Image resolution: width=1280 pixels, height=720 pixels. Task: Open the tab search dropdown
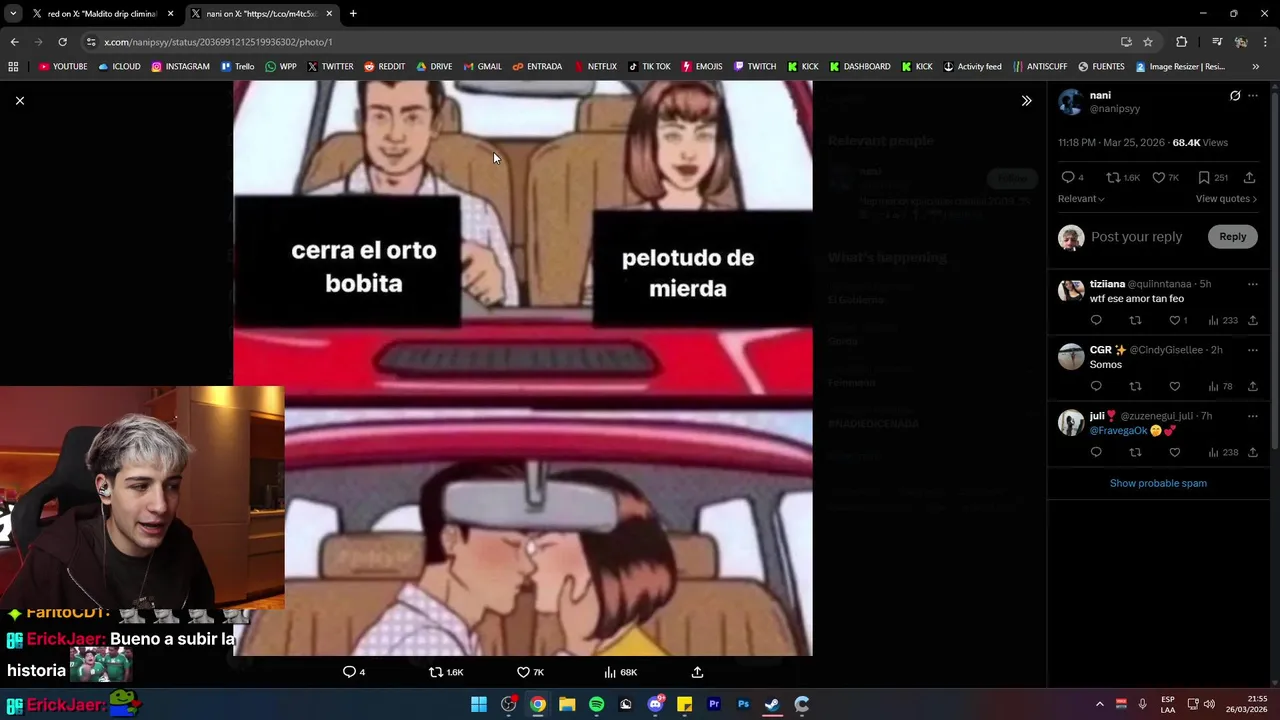click(x=12, y=14)
